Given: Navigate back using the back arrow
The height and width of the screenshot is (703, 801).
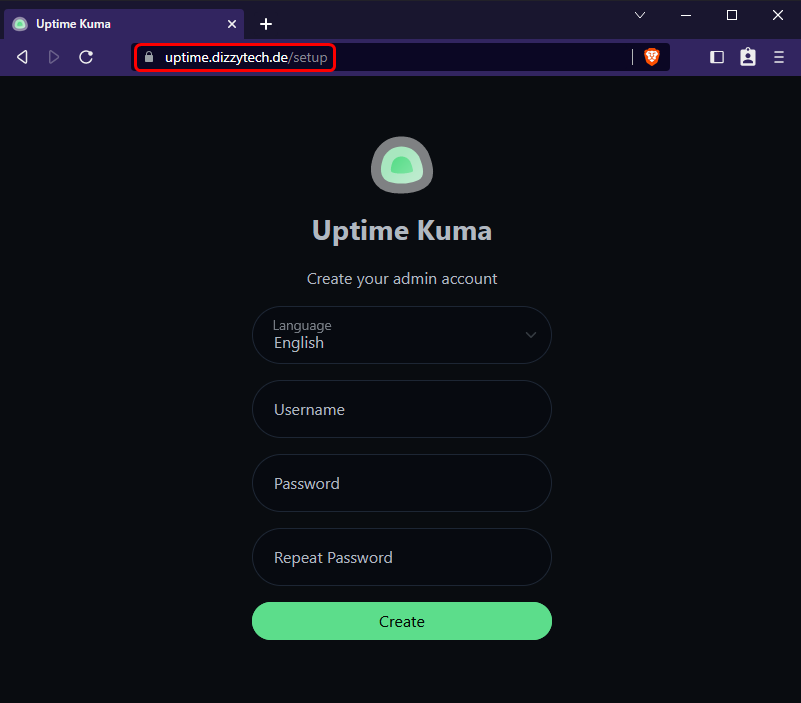Looking at the screenshot, I should point(21,57).
